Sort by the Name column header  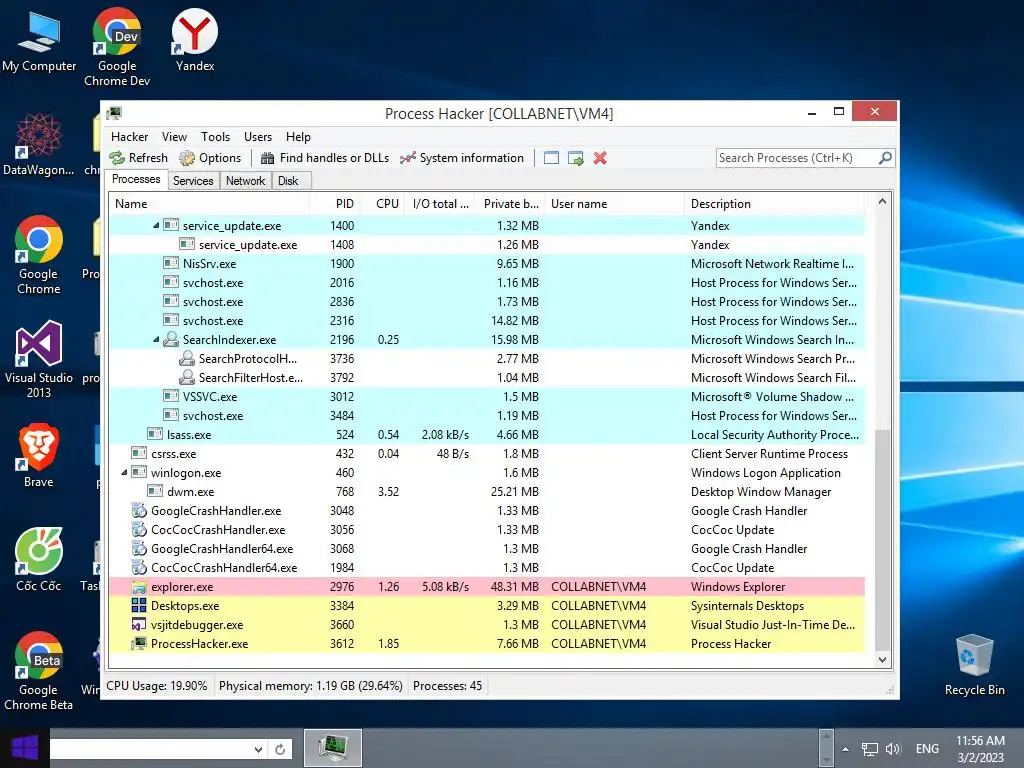tap(209, 204)
